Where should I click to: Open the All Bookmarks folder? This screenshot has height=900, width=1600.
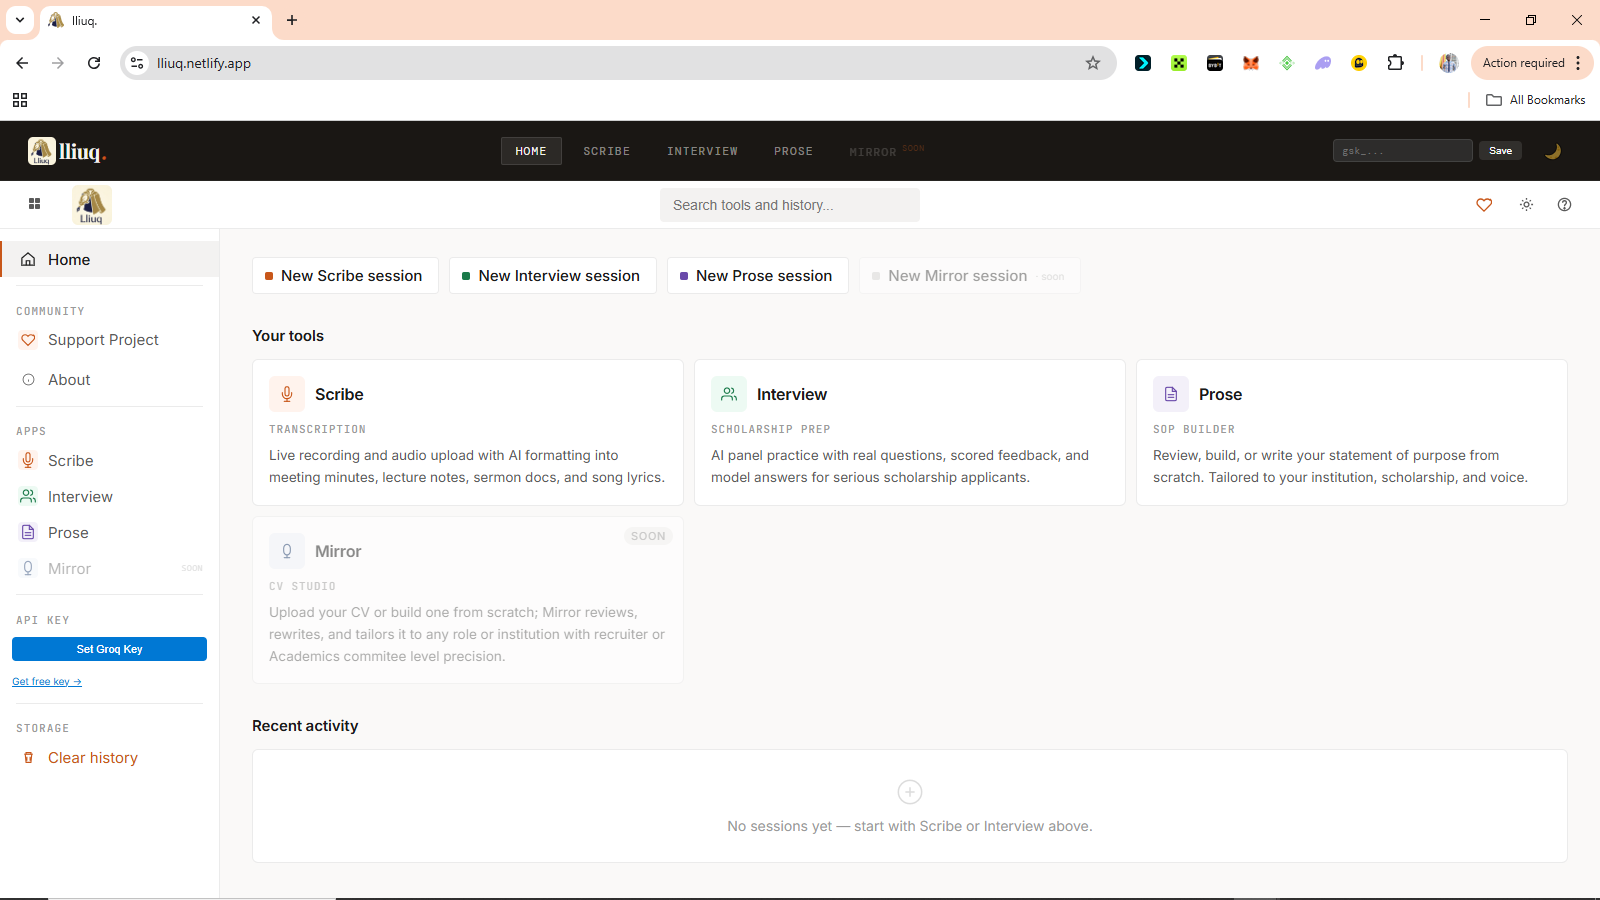pos(1536,100)
